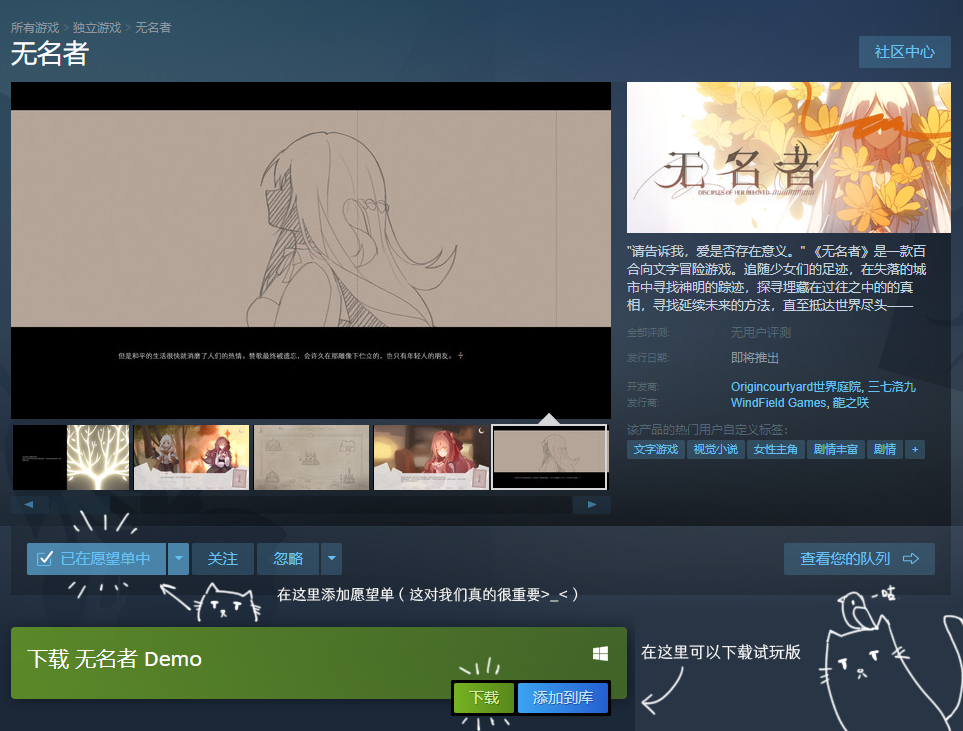Open the 独立游戏 breadcrumb link
963x731 pixels.
97,28
